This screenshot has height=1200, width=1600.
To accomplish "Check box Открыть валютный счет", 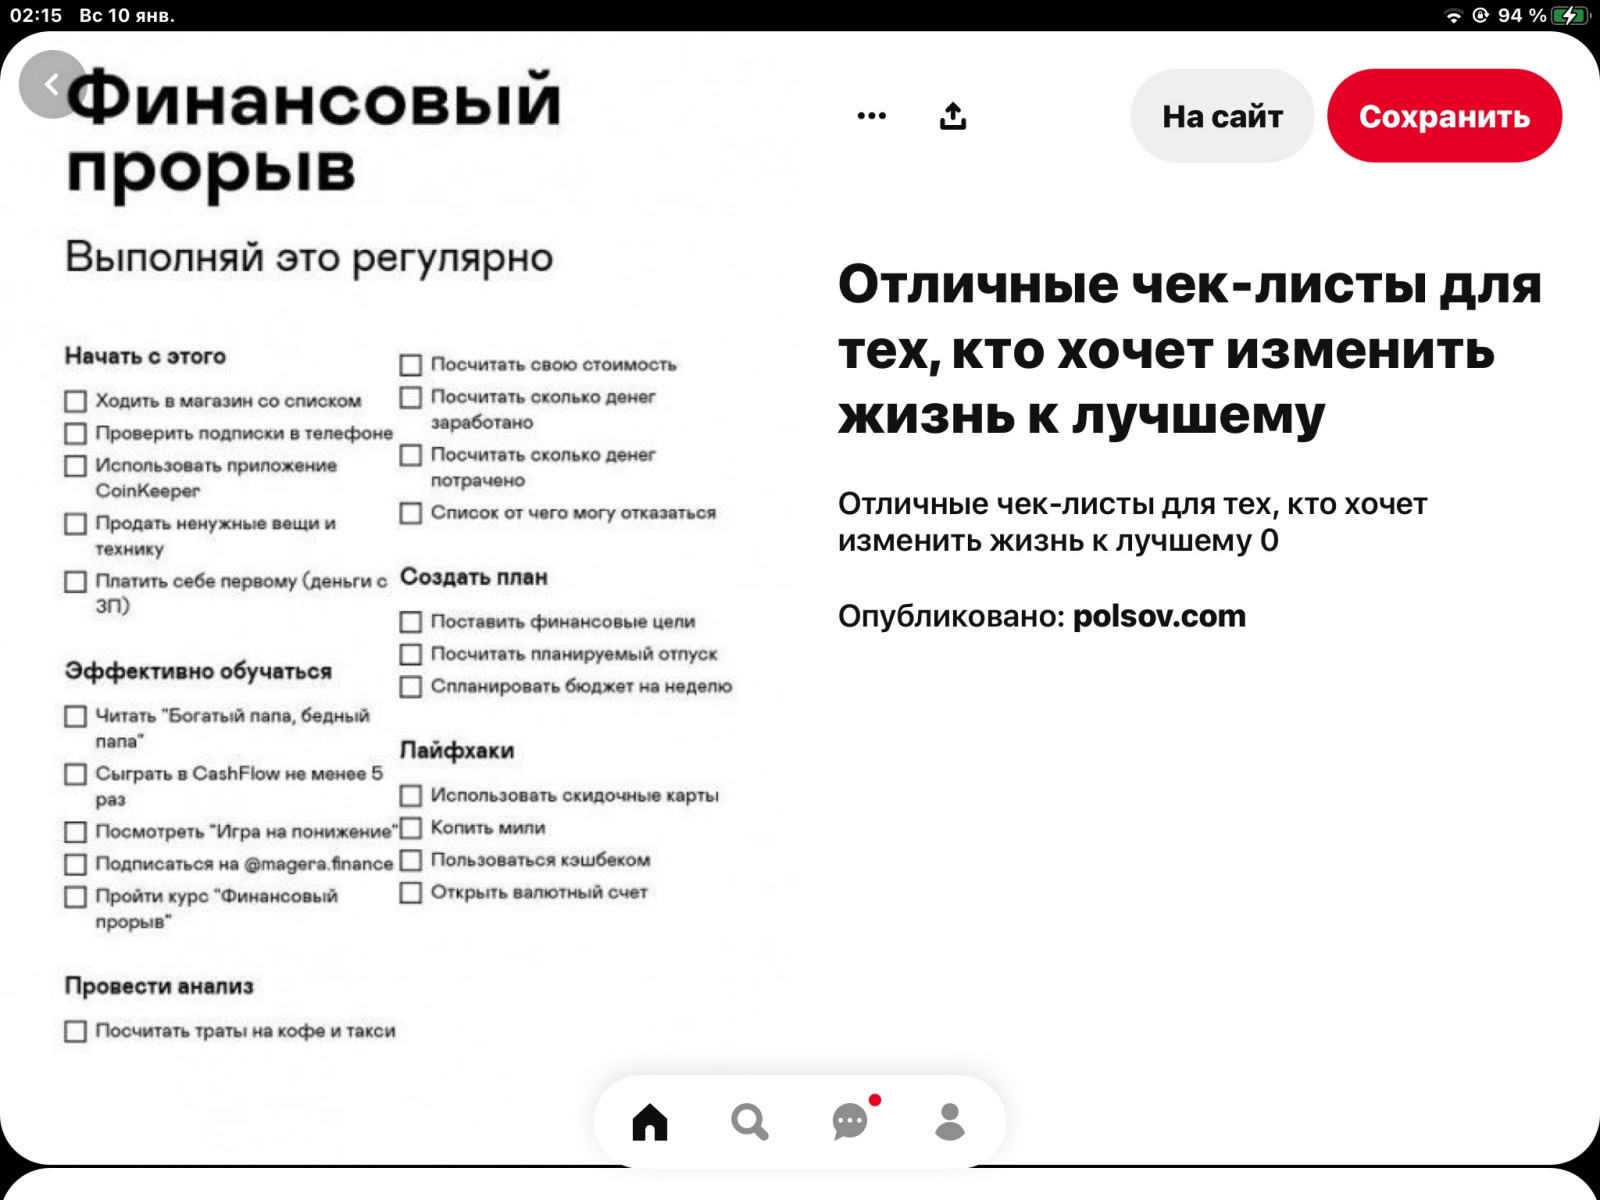I will click(x=411, y=893).
